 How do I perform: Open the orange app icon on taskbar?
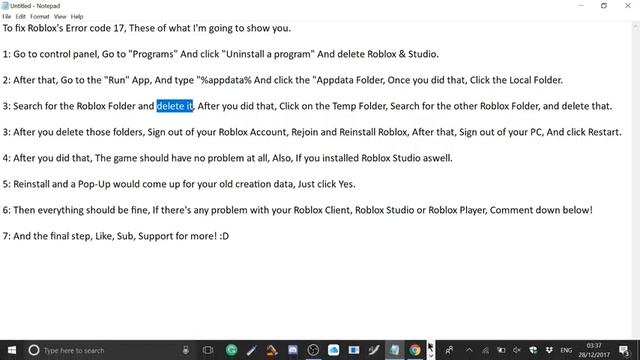click(272, 350)
